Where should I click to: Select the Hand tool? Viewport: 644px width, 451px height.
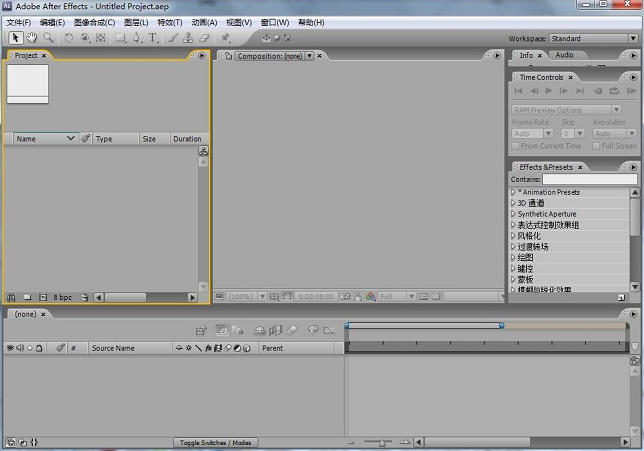[x=32, y=38]
